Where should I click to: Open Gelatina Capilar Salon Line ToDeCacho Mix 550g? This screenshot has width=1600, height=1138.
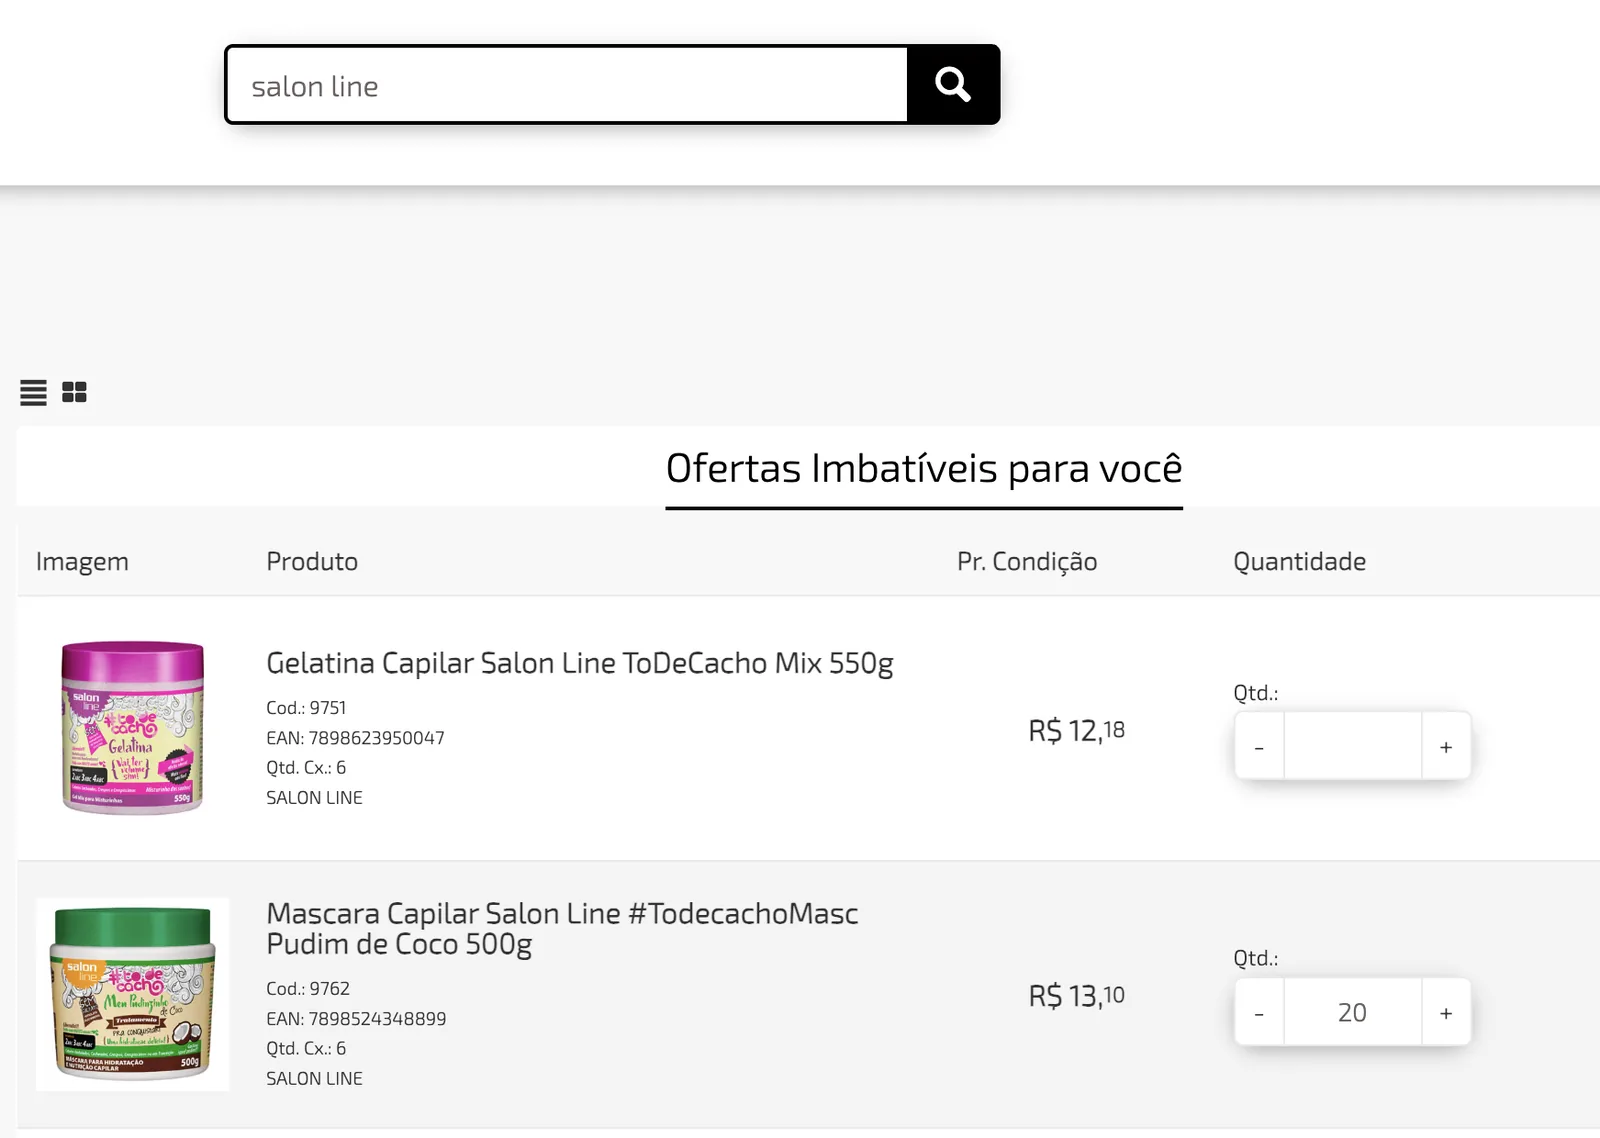(x=579, y=663)
